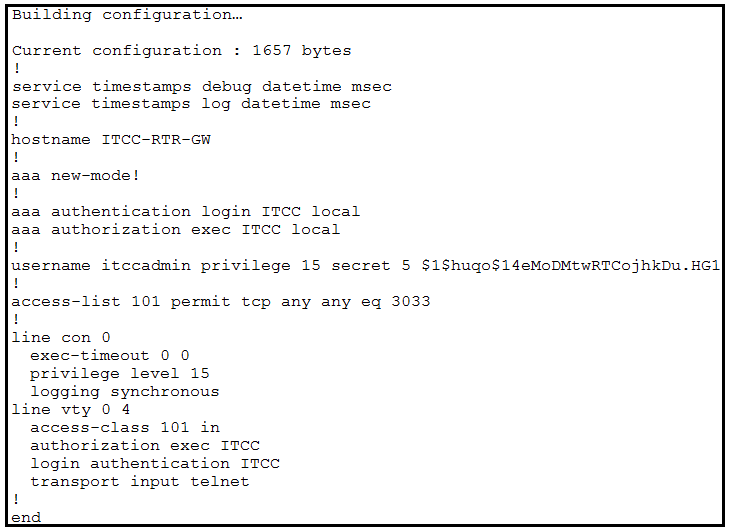Select 'service timestamps debug datetime msec' line

(x=202, y=86)
